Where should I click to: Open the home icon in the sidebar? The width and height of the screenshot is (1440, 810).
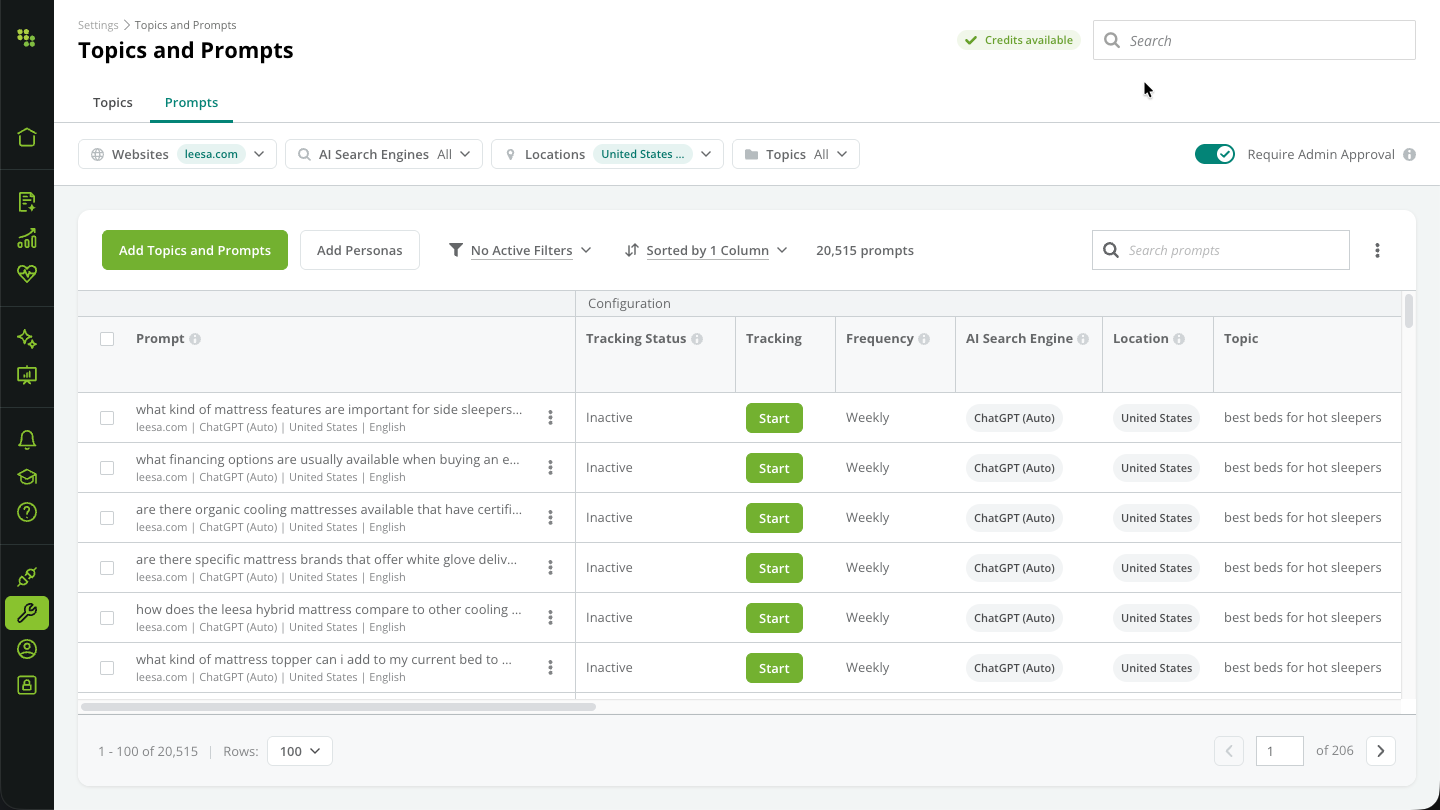click(27, 137)
